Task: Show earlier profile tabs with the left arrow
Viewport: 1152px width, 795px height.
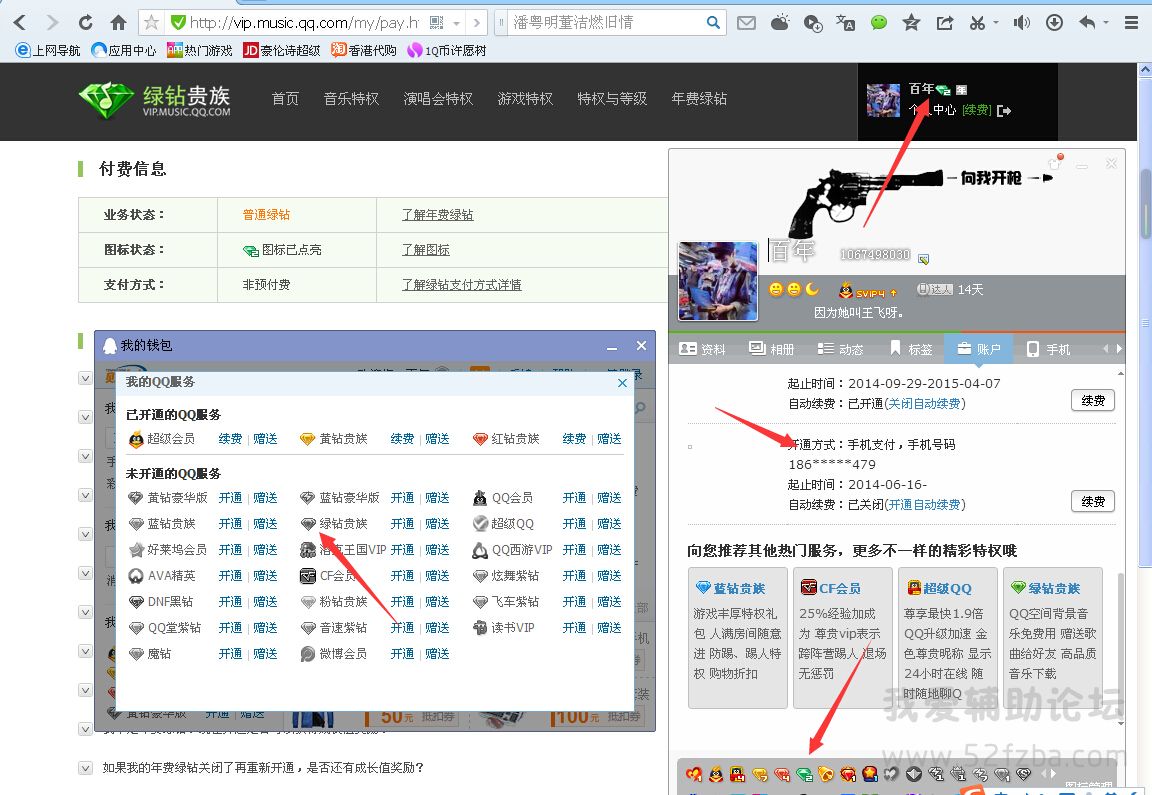Action: tap(1106, 349)
